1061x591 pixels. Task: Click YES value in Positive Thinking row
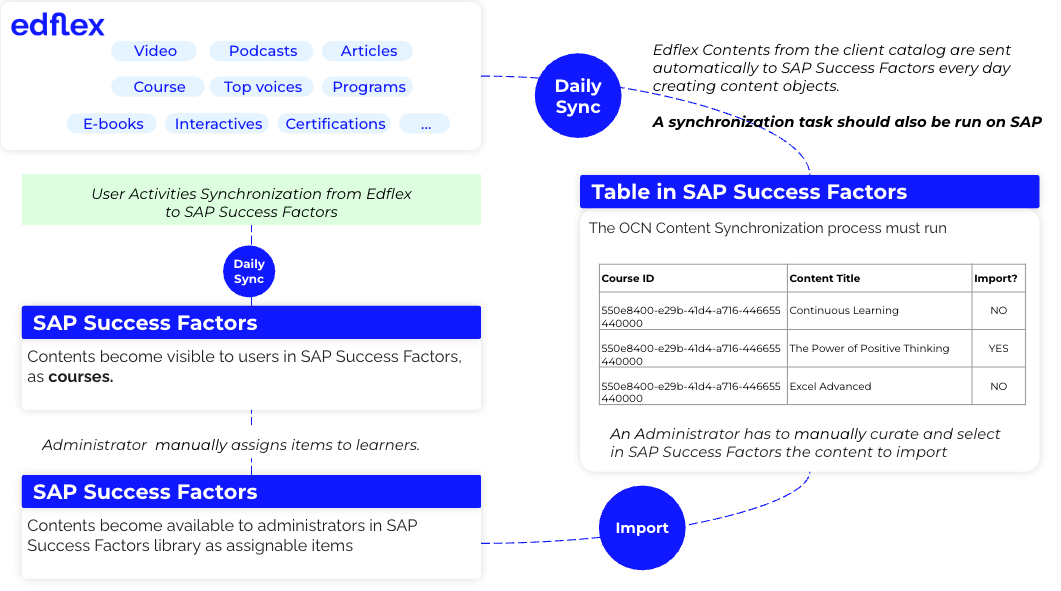[999, 349]
